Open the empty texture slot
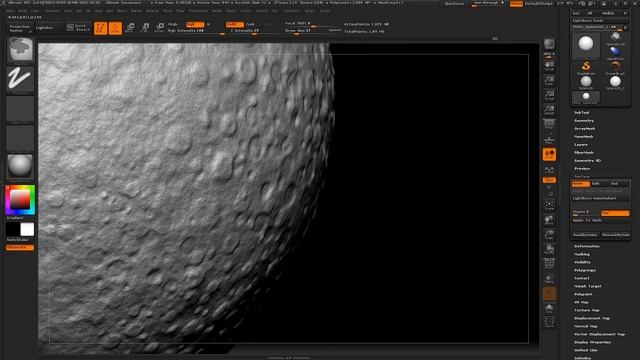This screenshot has width=640, height=360. pyautogui.click(x=20, y=138)
